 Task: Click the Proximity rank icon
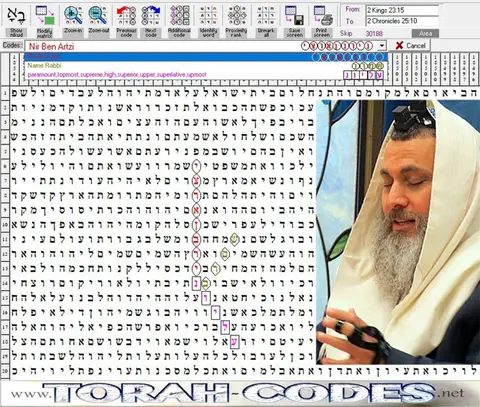(237, 15)
